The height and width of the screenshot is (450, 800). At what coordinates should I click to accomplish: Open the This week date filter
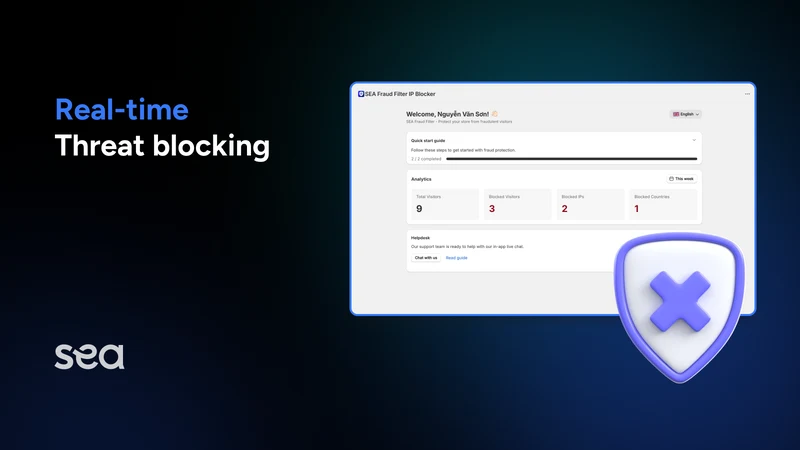681,179
